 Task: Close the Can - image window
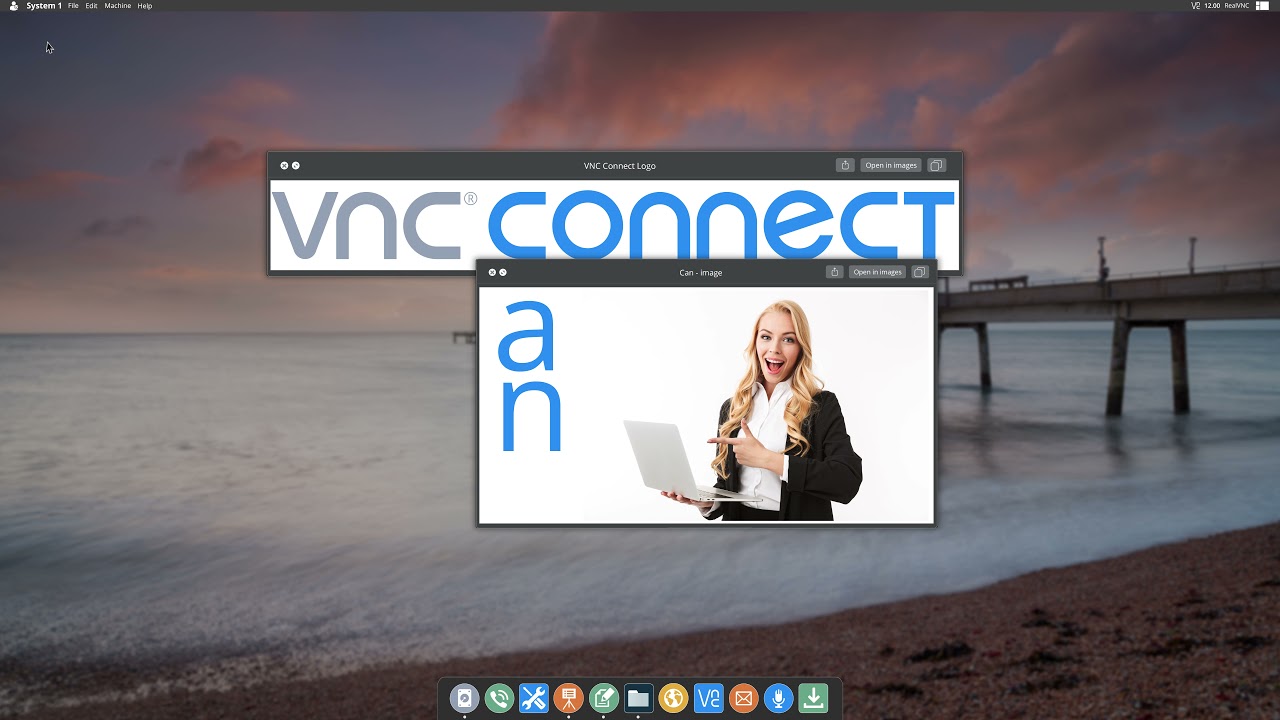[492, 272]
